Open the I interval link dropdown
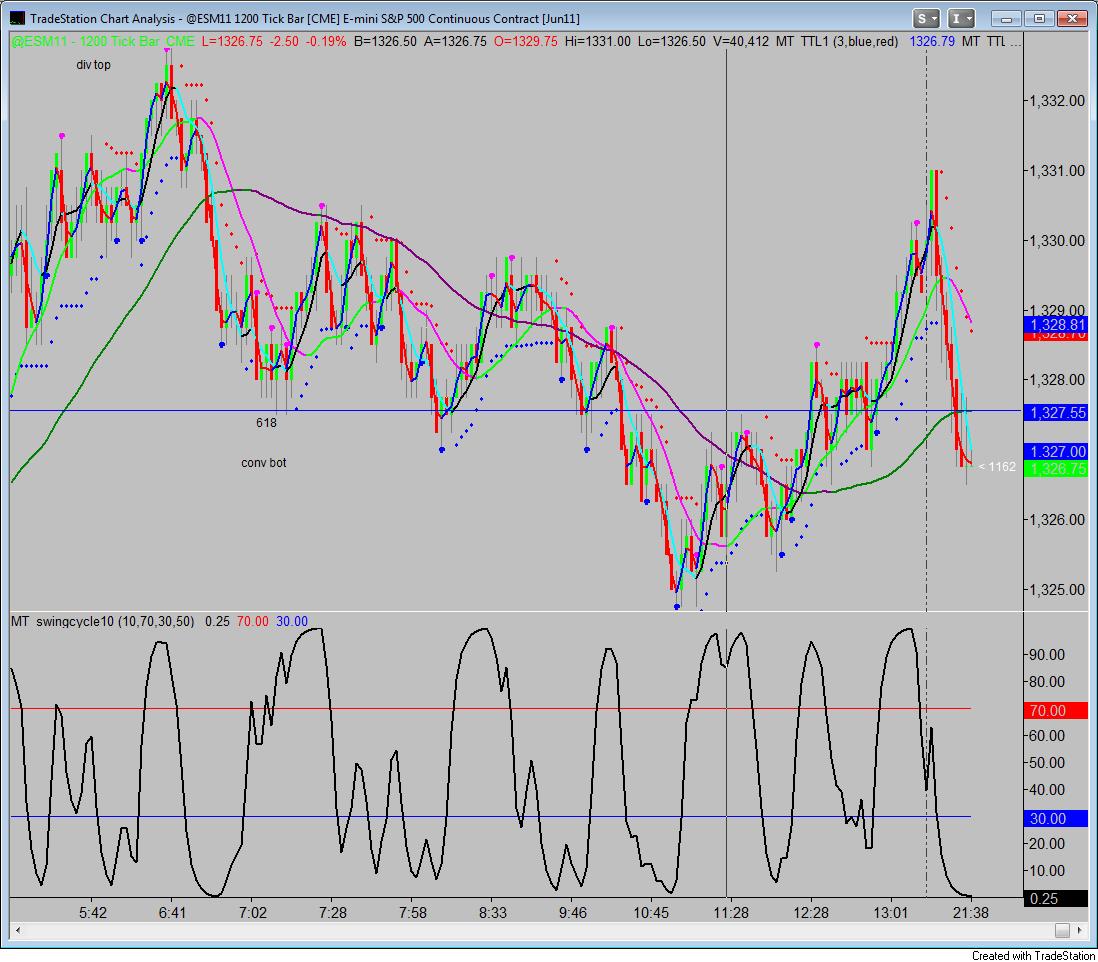This screenshot has width=1098, height=962. (x=961, y=18)
